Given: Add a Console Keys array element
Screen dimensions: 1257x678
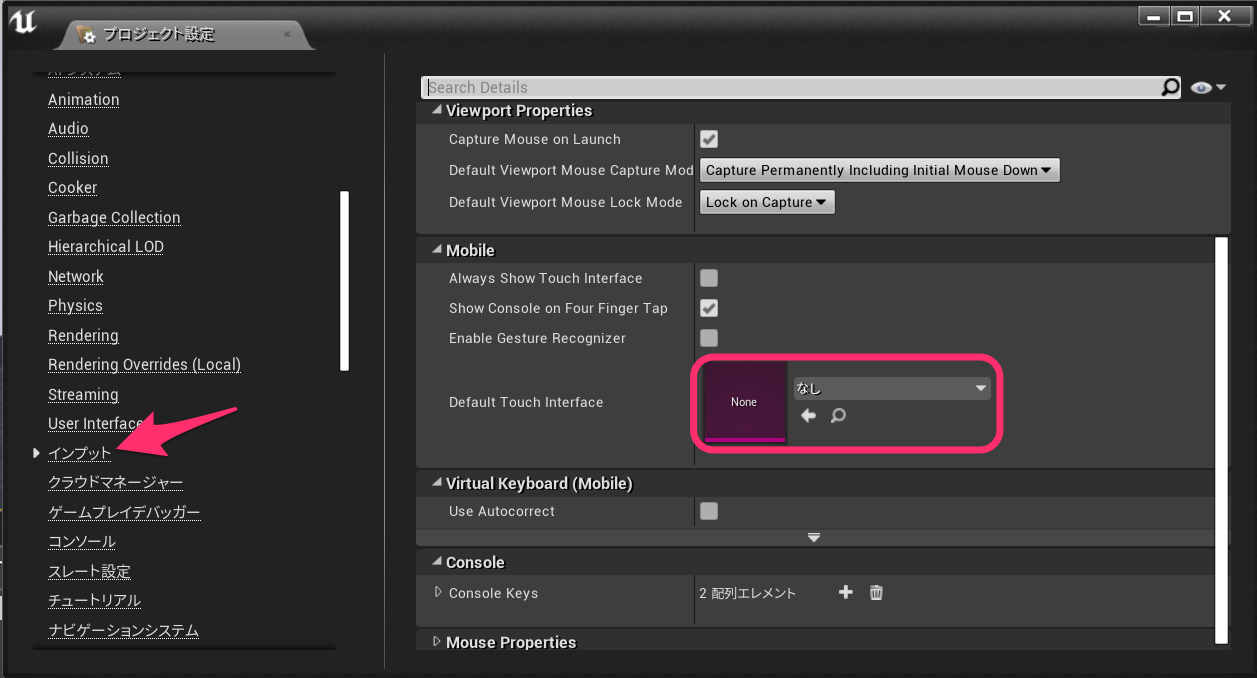Looking at the screenshot, I should click(845, 593).
